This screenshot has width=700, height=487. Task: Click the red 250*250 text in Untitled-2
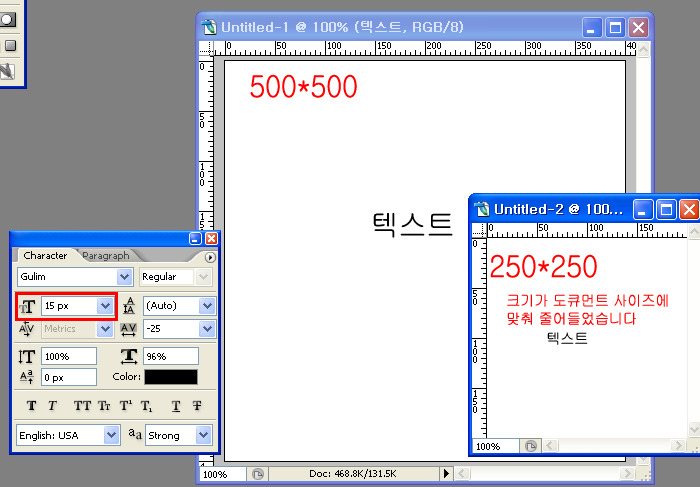click(x=543, y=266)
